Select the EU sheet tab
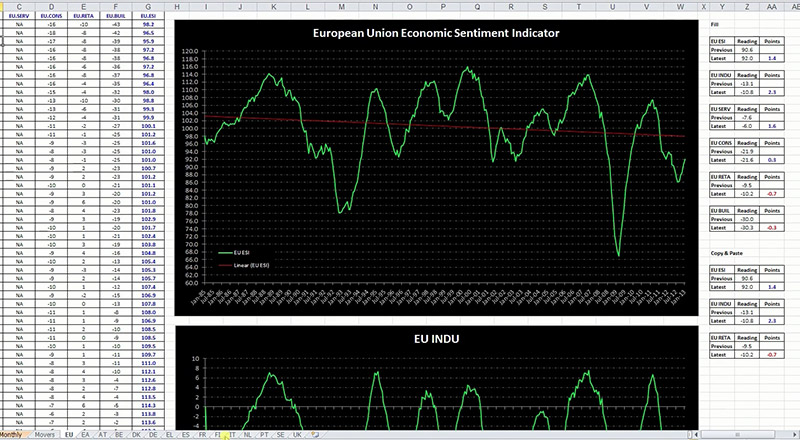Image resolution: width=800 pixels, height=440 pixels. (69, 435)
